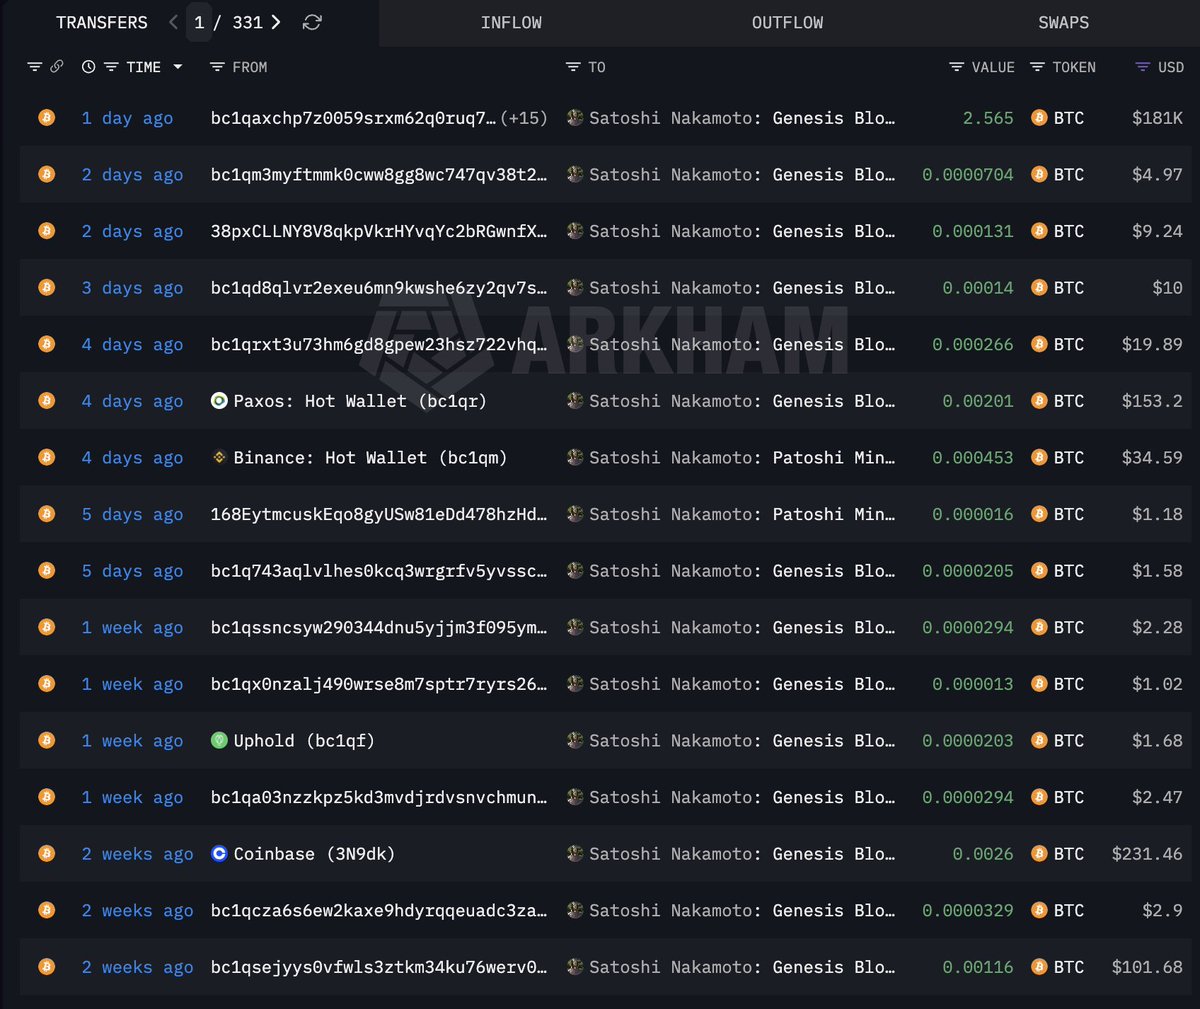Click the total pages count 331
This screenshot has height=1009, width=1200.
pos(247,22)
